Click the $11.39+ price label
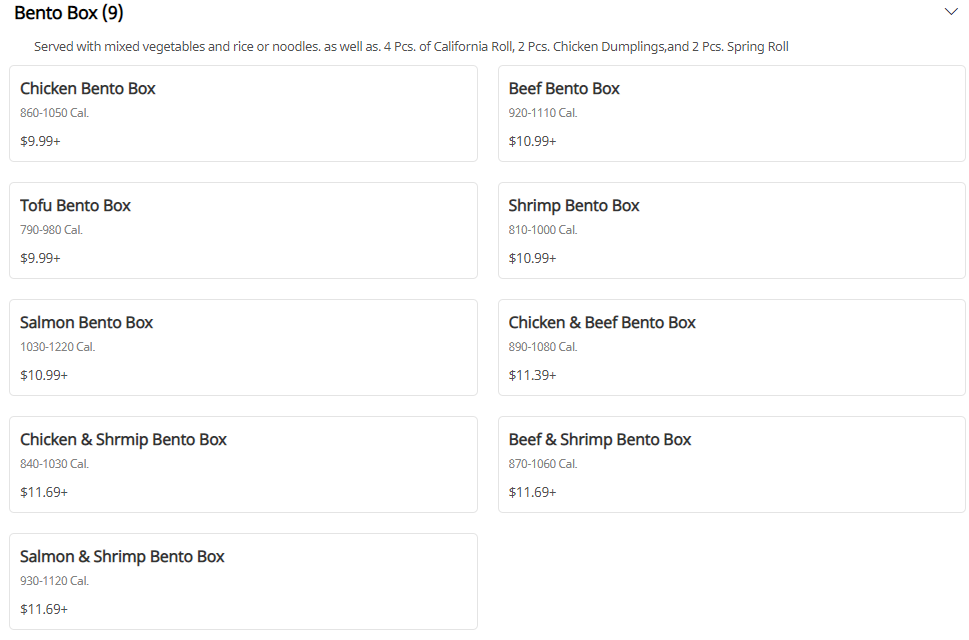The height and width of the screenshot is (640, 969). pos(532,375)
